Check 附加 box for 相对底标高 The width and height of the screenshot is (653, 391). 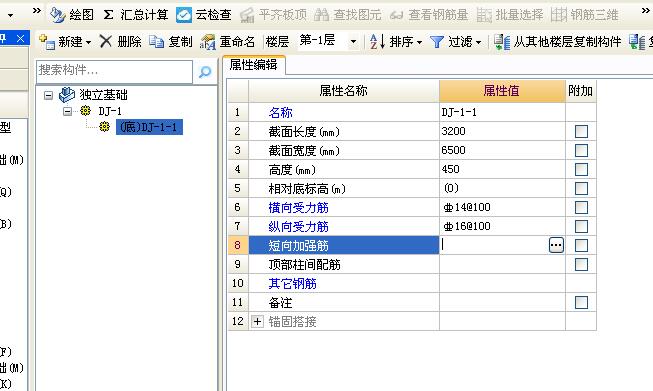pos(581,188)
